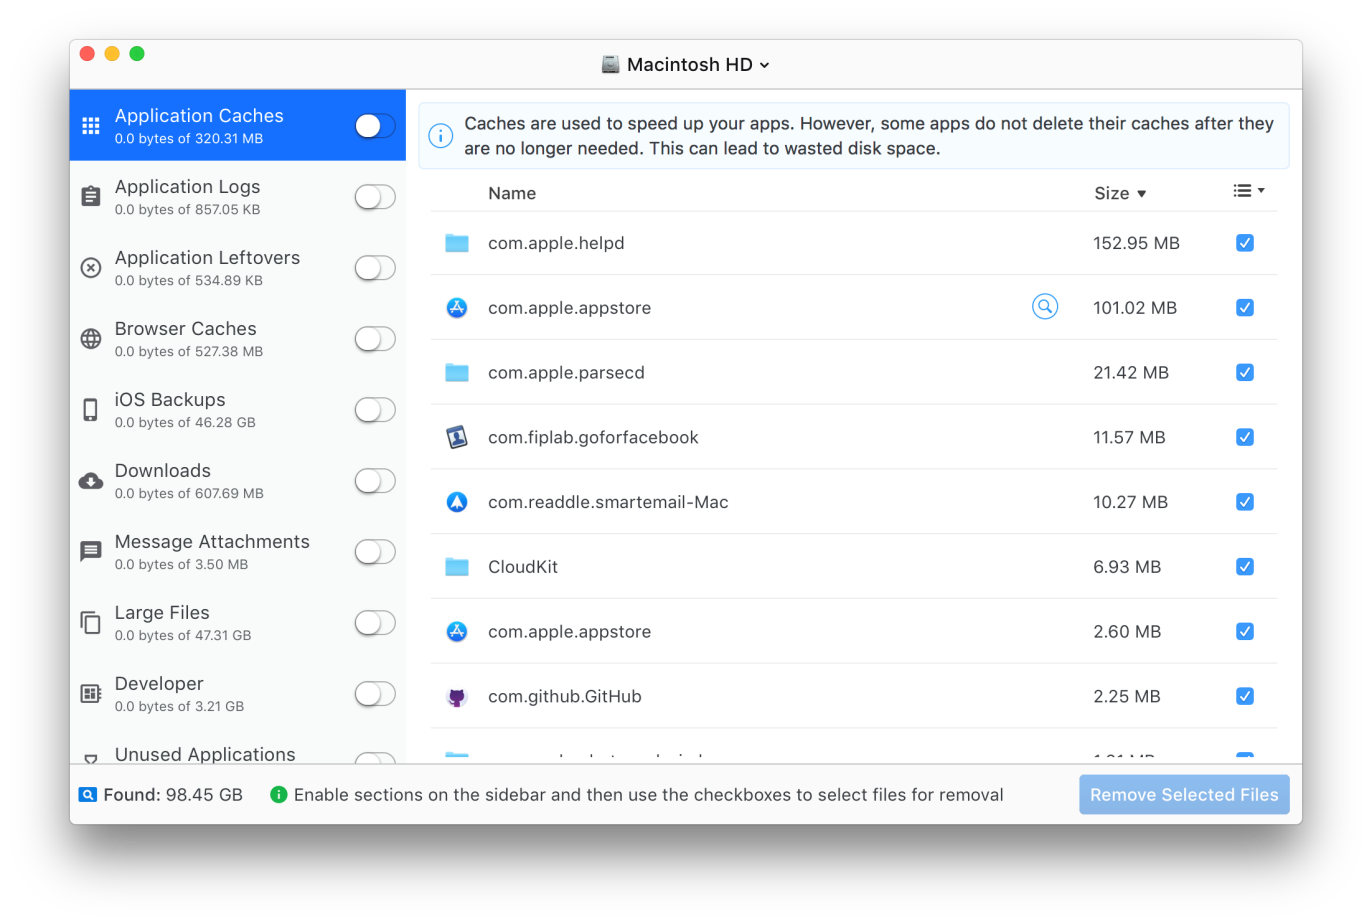
Task: Select the com.github.GitHub file name
Action: pyautogui.click(x=565, y=697)
